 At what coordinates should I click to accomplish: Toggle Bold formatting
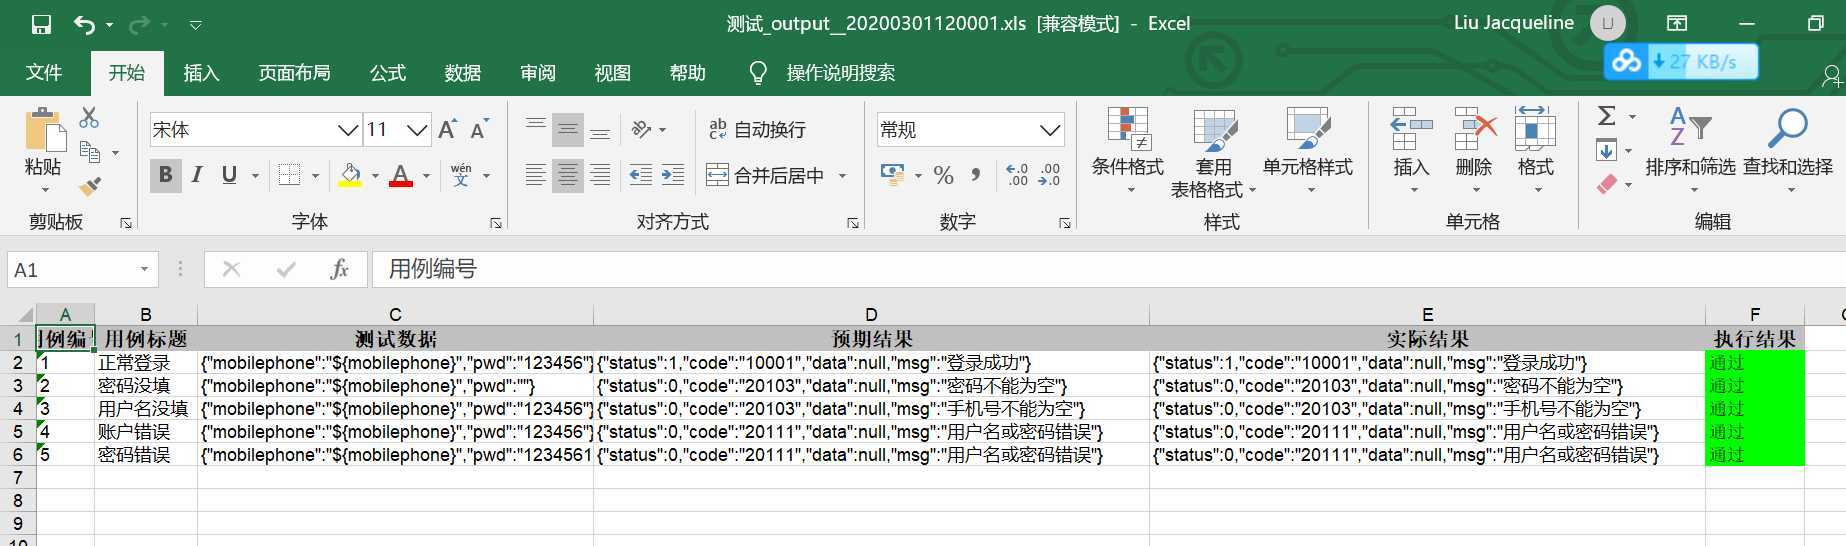click(x=165, y=175)
